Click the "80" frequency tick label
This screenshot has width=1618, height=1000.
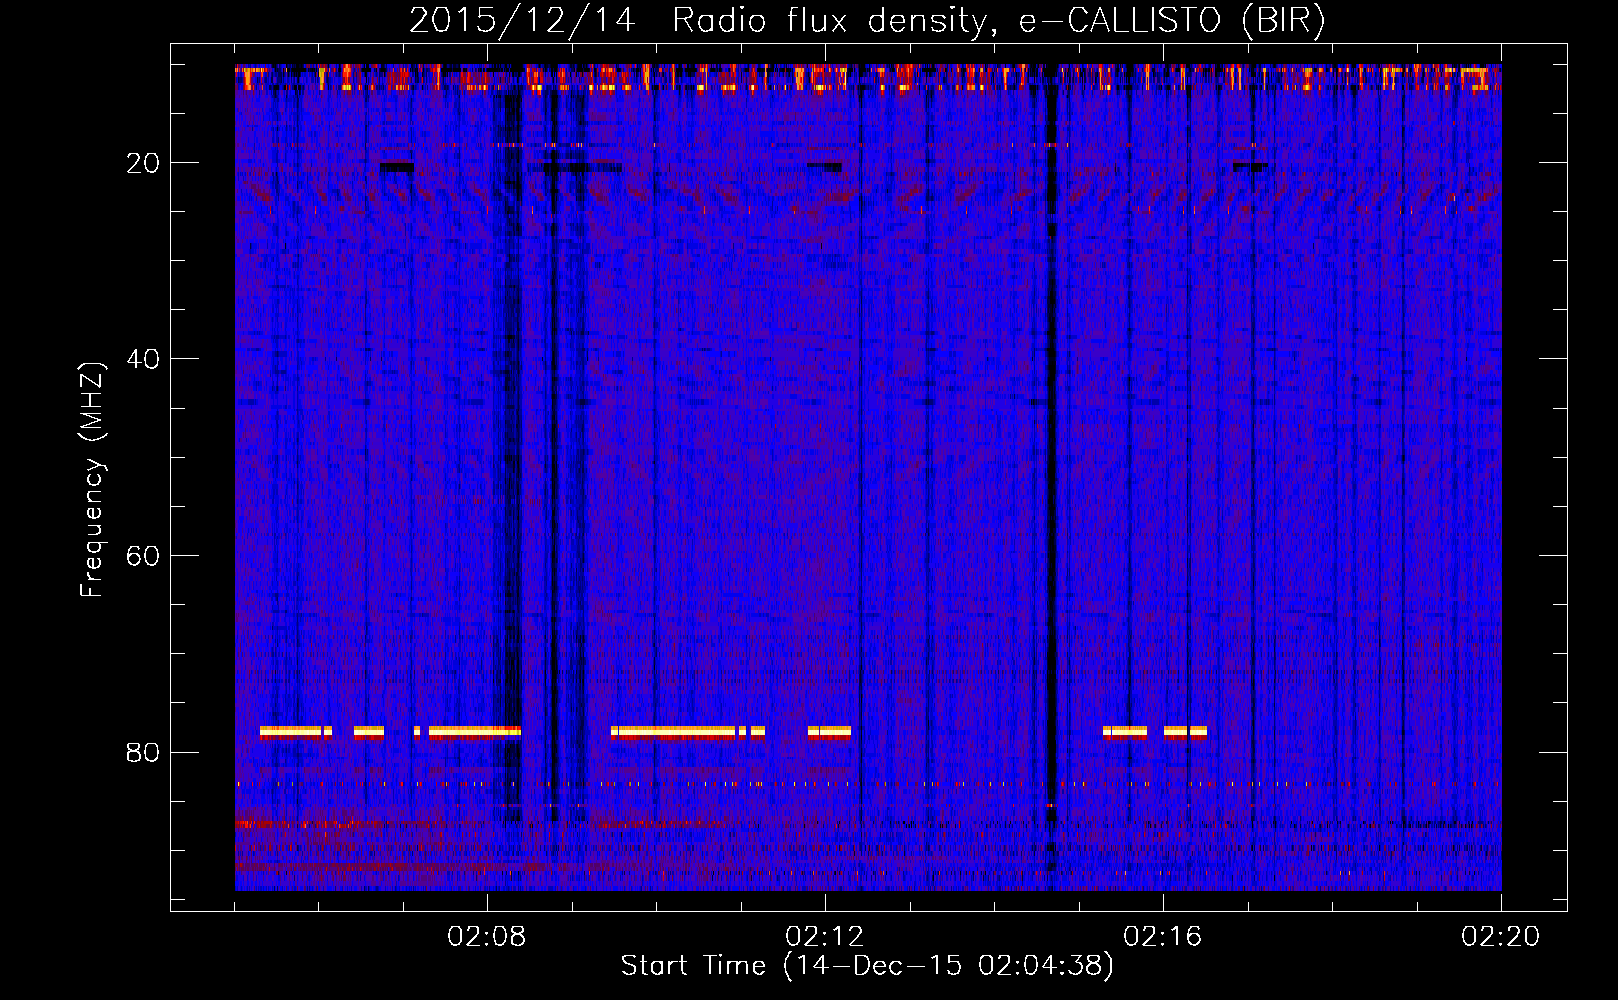click(x=143, y=753)
